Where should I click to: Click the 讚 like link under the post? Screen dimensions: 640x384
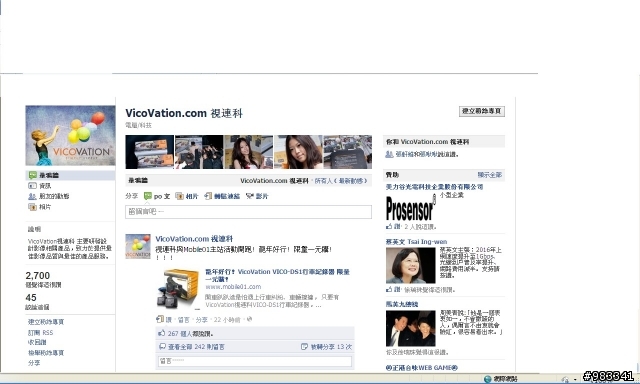[169, 320]
